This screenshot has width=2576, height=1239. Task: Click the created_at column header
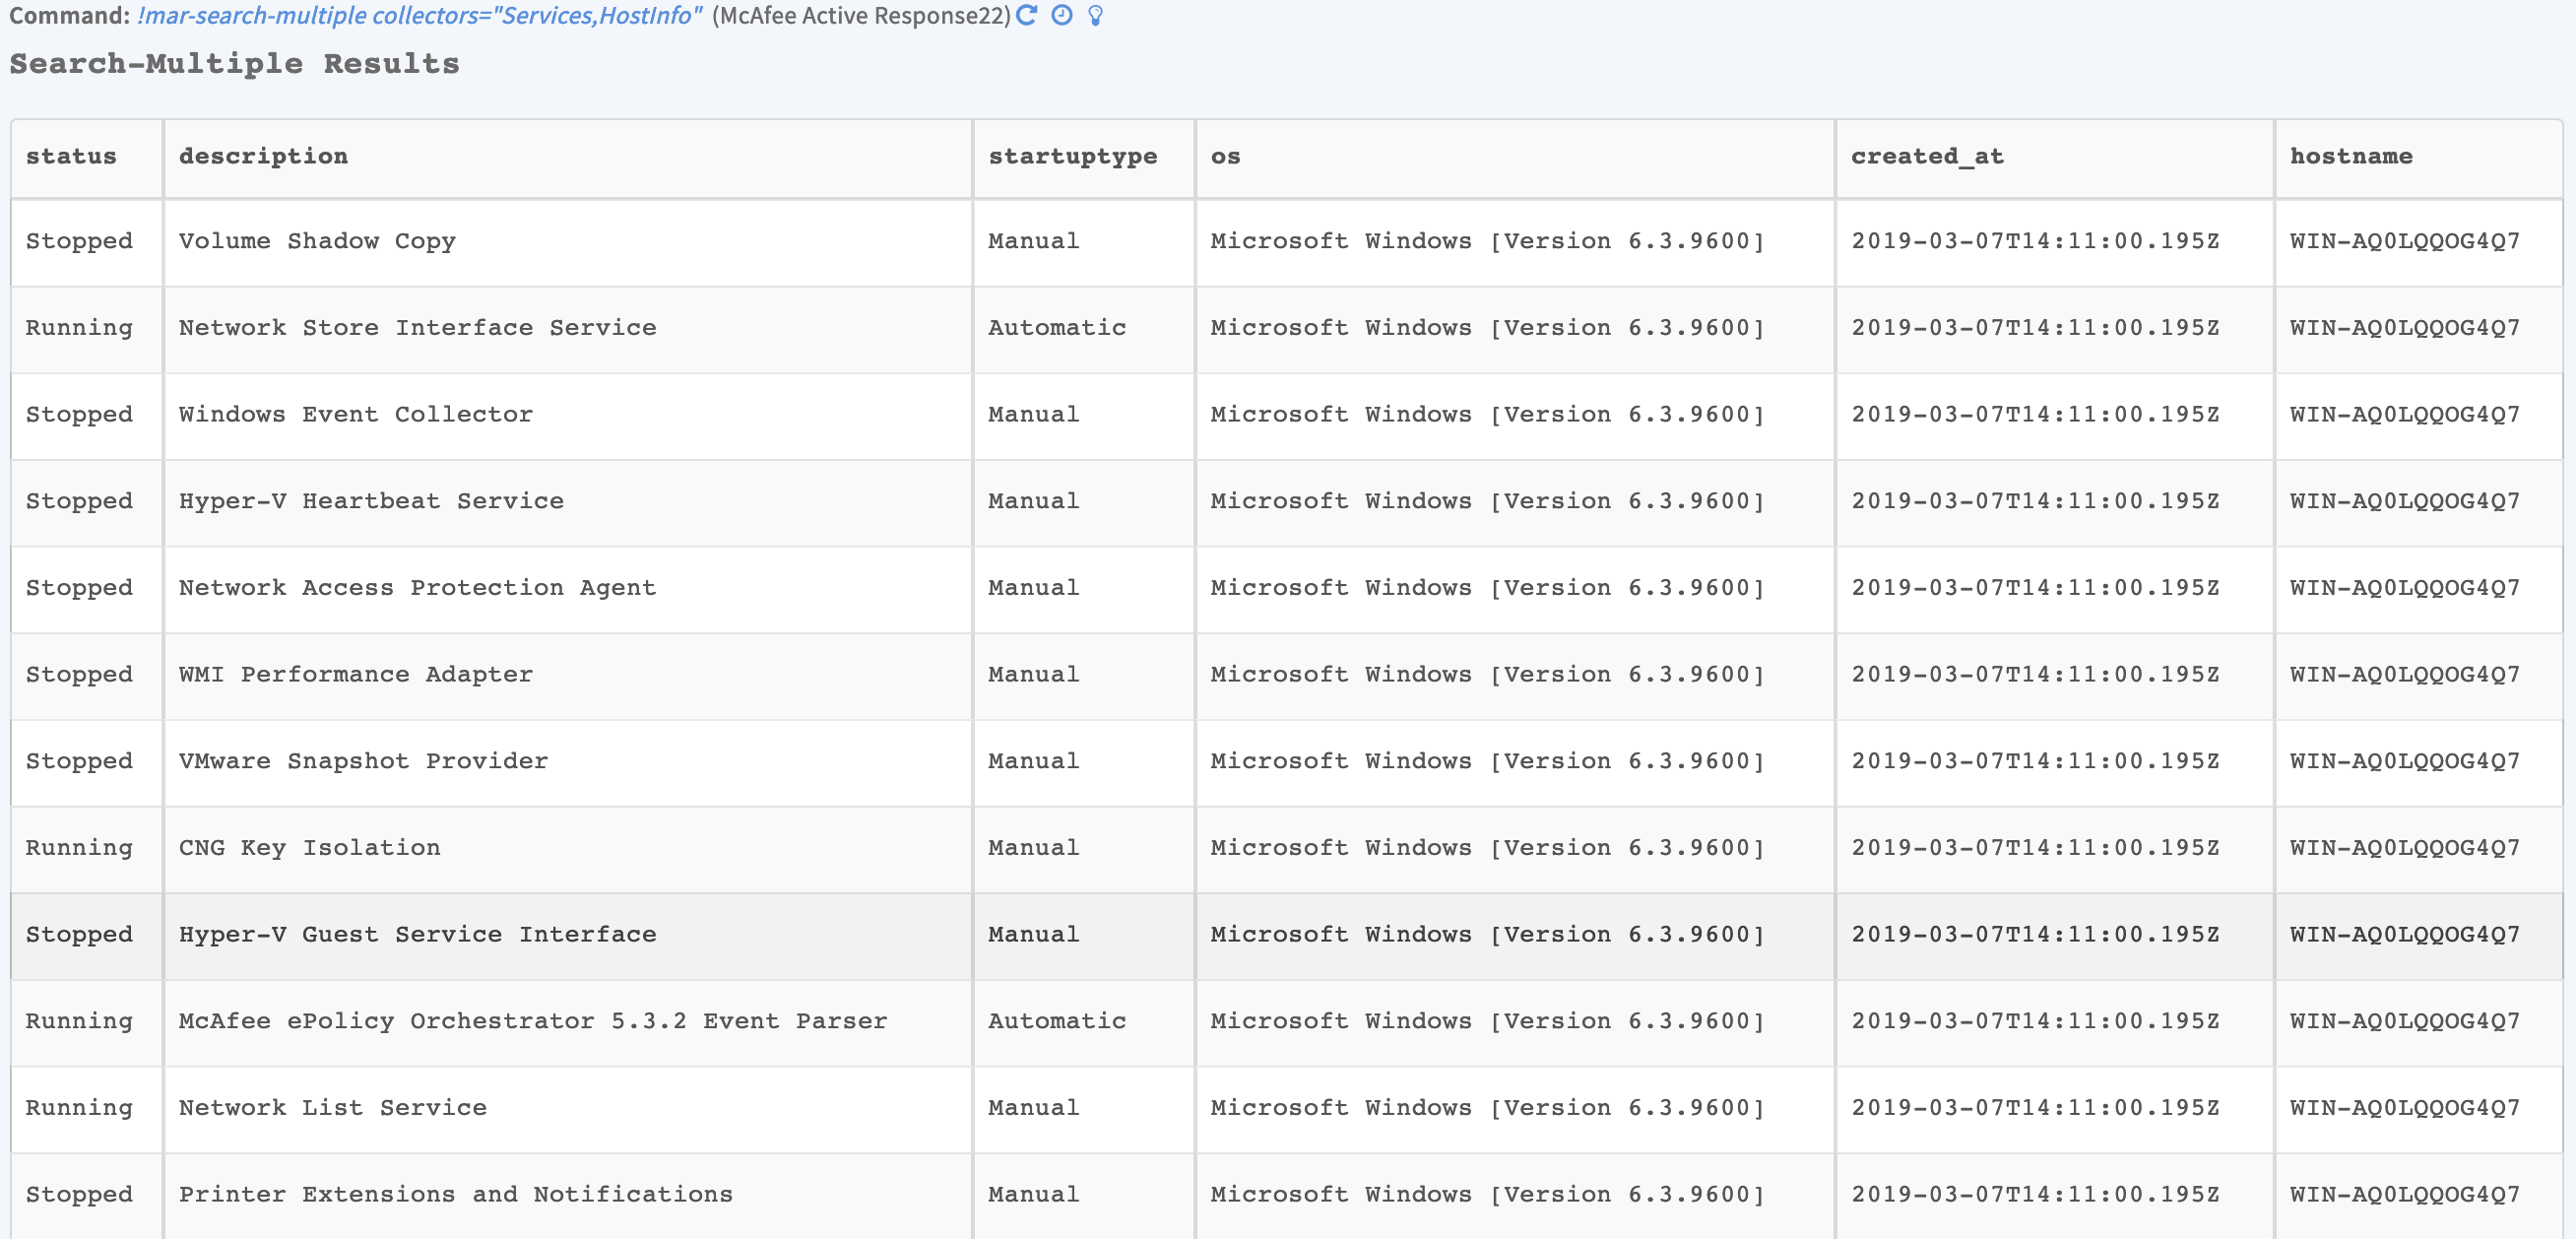click(x=1926, y=157)
